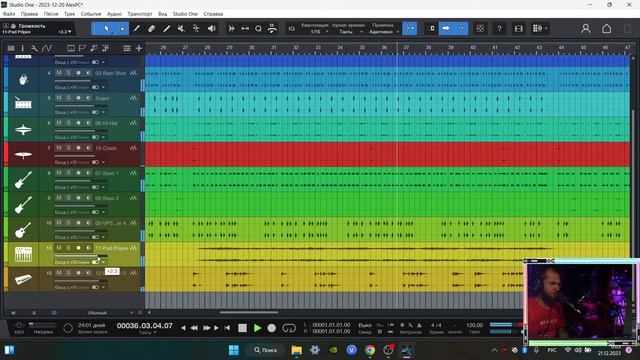This screenshot has width=640, height=360.
Task: Open the user account profile icon
Action: [x=586, y=29]
